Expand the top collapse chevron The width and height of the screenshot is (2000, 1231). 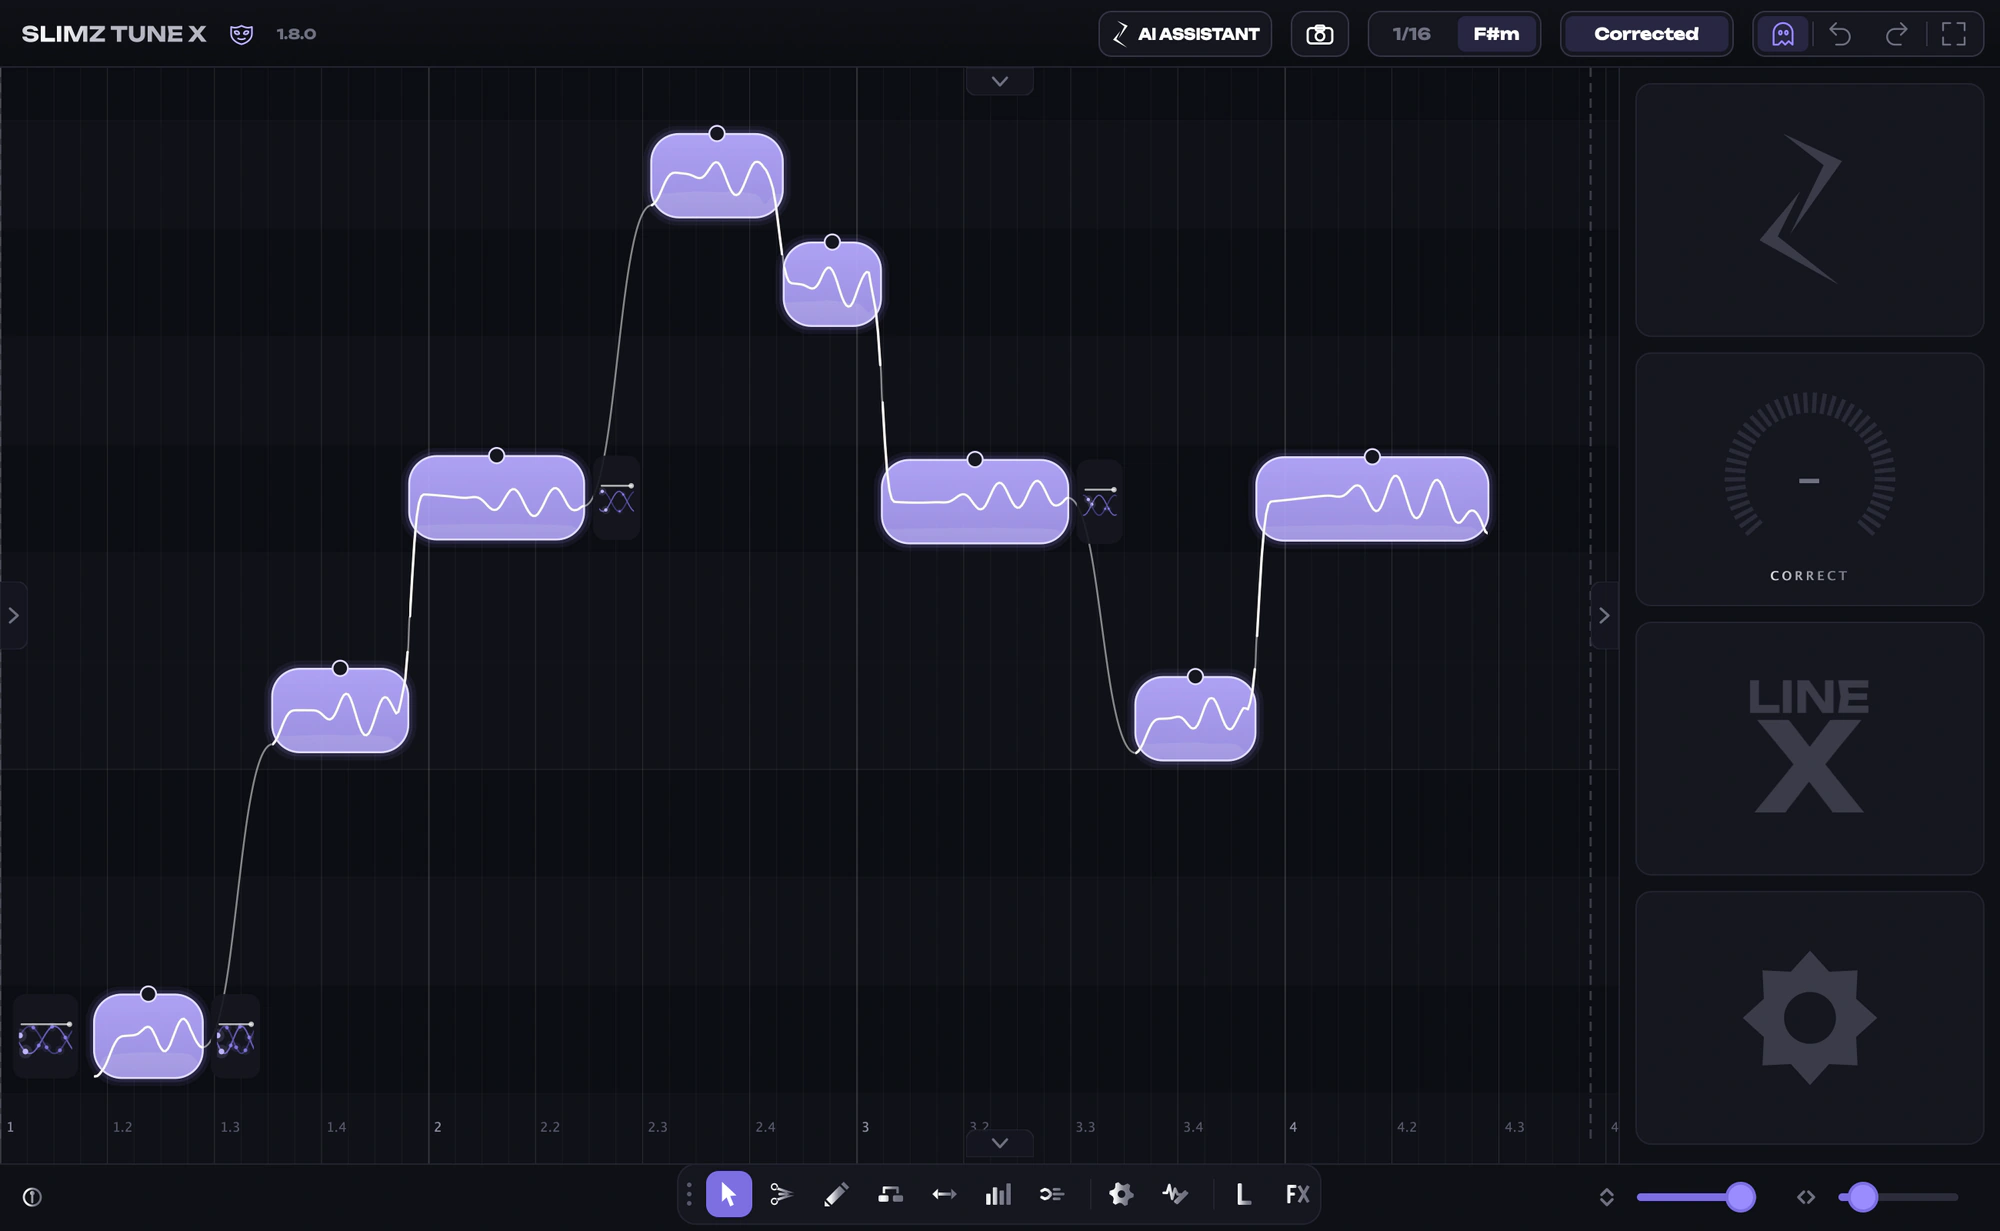(x=1000, y=81)
